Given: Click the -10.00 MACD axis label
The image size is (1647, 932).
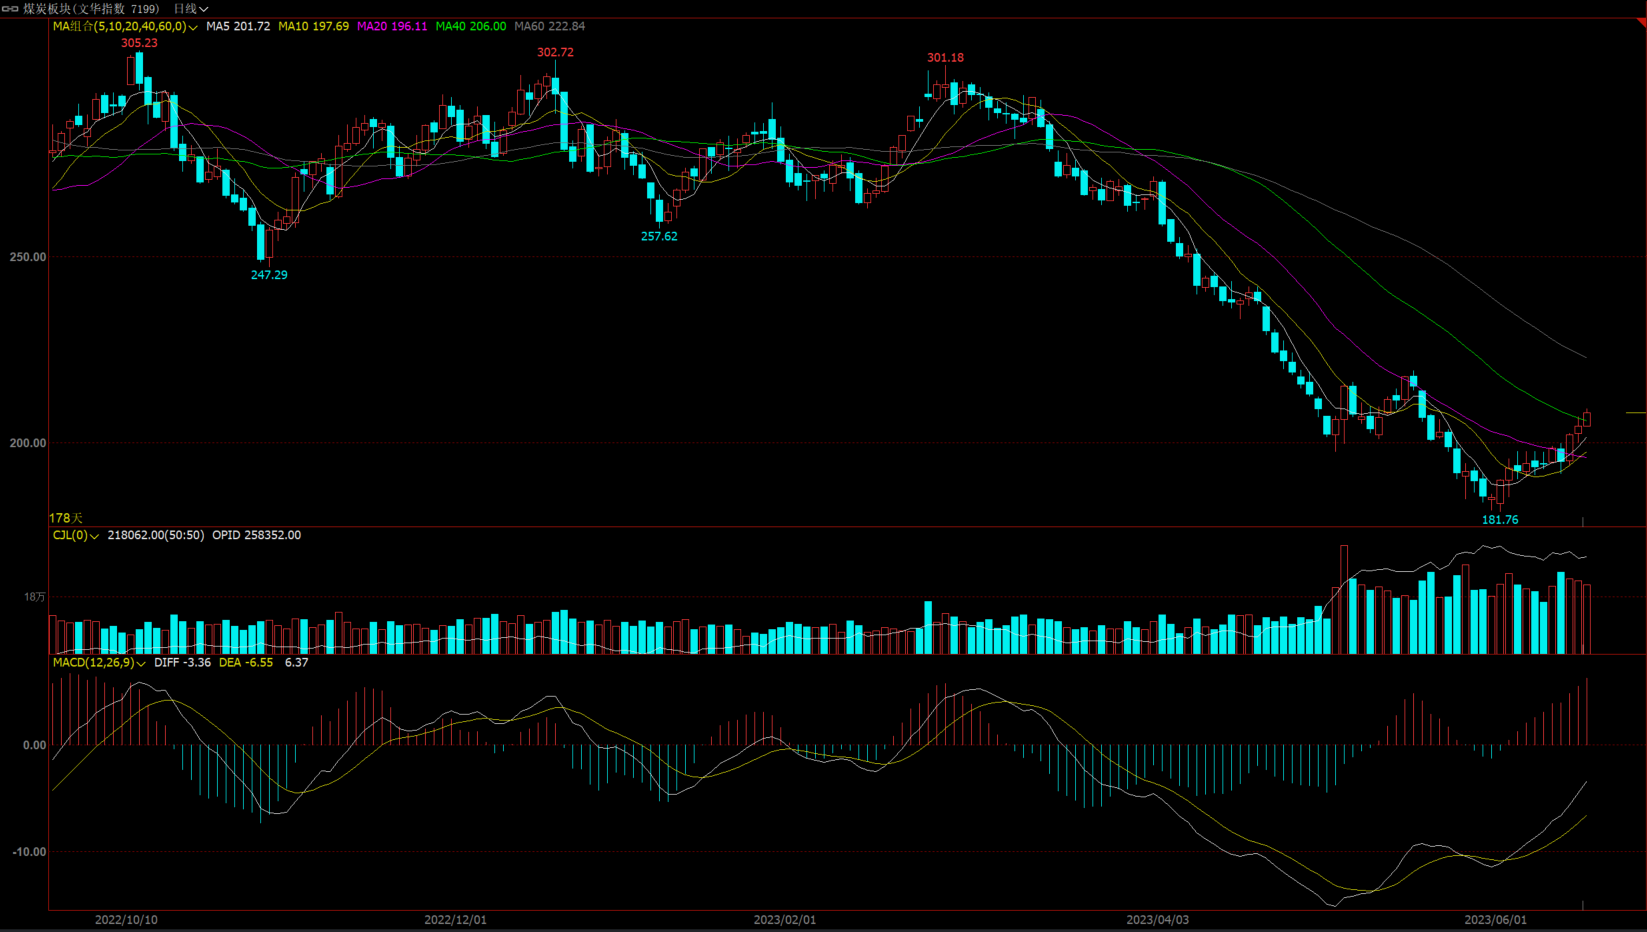Looking at the screenshot, I should click(28, 852).
